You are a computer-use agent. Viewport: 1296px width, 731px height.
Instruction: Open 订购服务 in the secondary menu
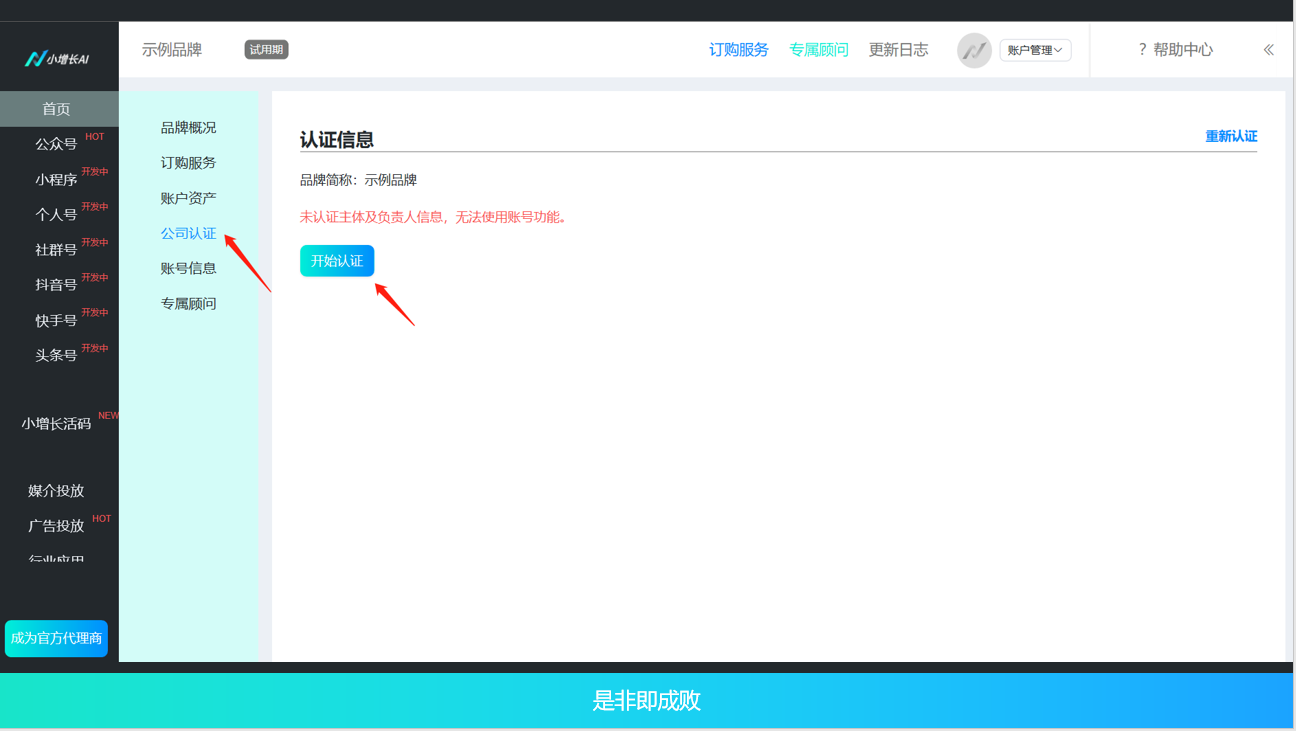(x=188, y=163)
